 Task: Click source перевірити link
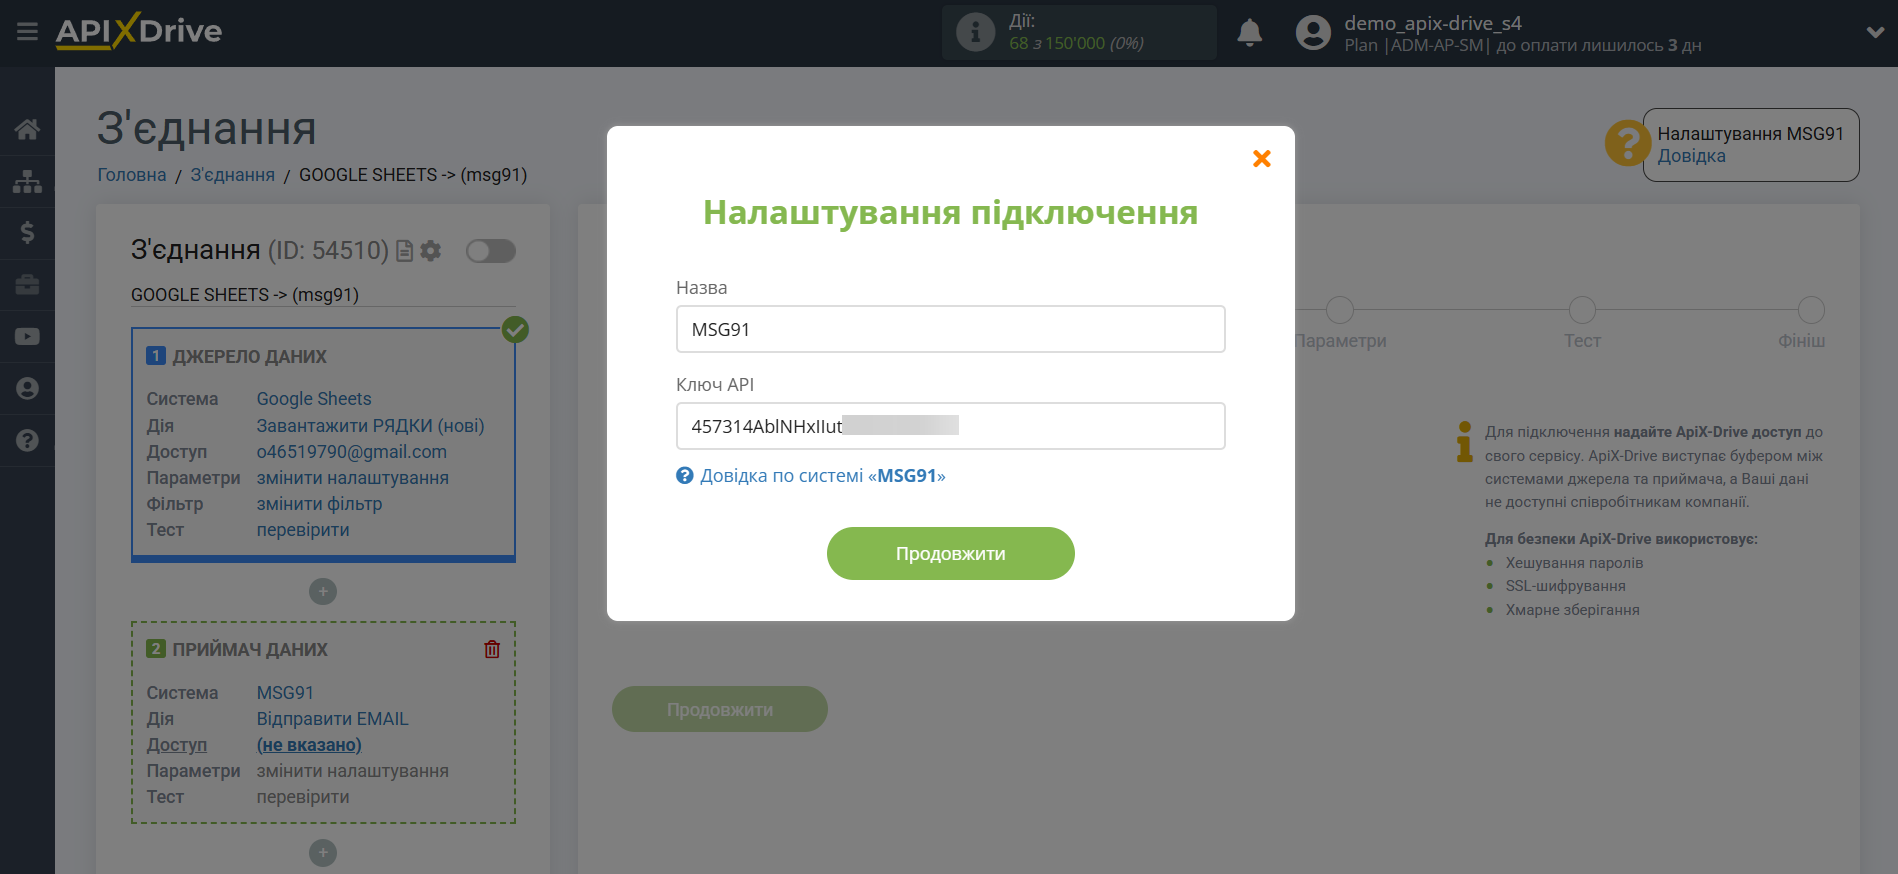tap(303, 530)
